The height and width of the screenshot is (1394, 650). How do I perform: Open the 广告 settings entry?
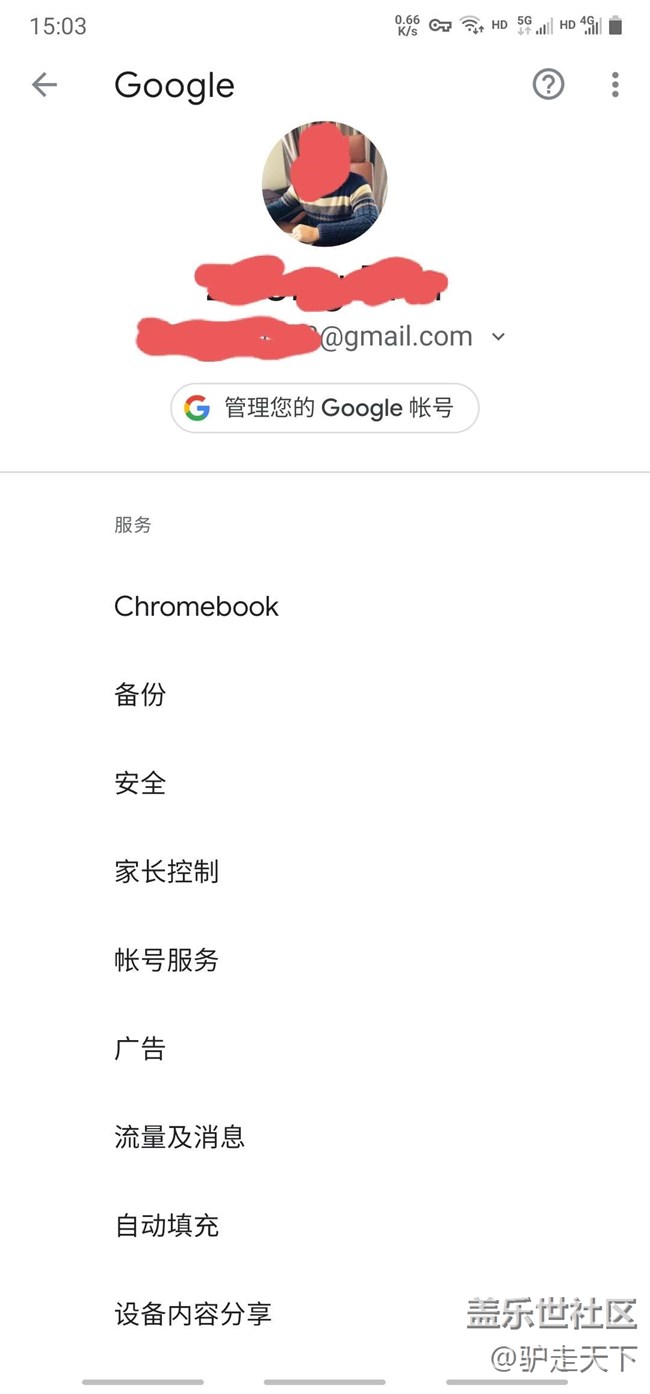pyautogui.click(x=140, y=1049)
